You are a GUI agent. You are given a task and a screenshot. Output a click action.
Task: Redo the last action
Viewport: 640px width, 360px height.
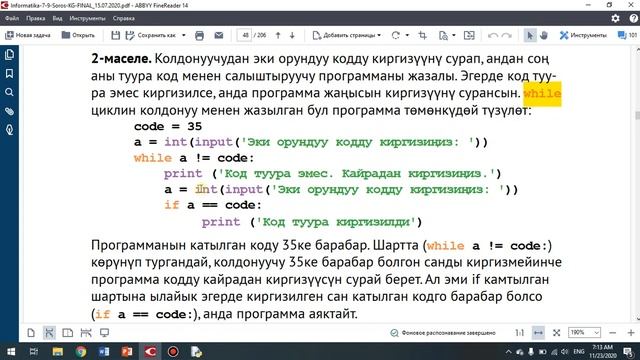click(x=507, y=36)
